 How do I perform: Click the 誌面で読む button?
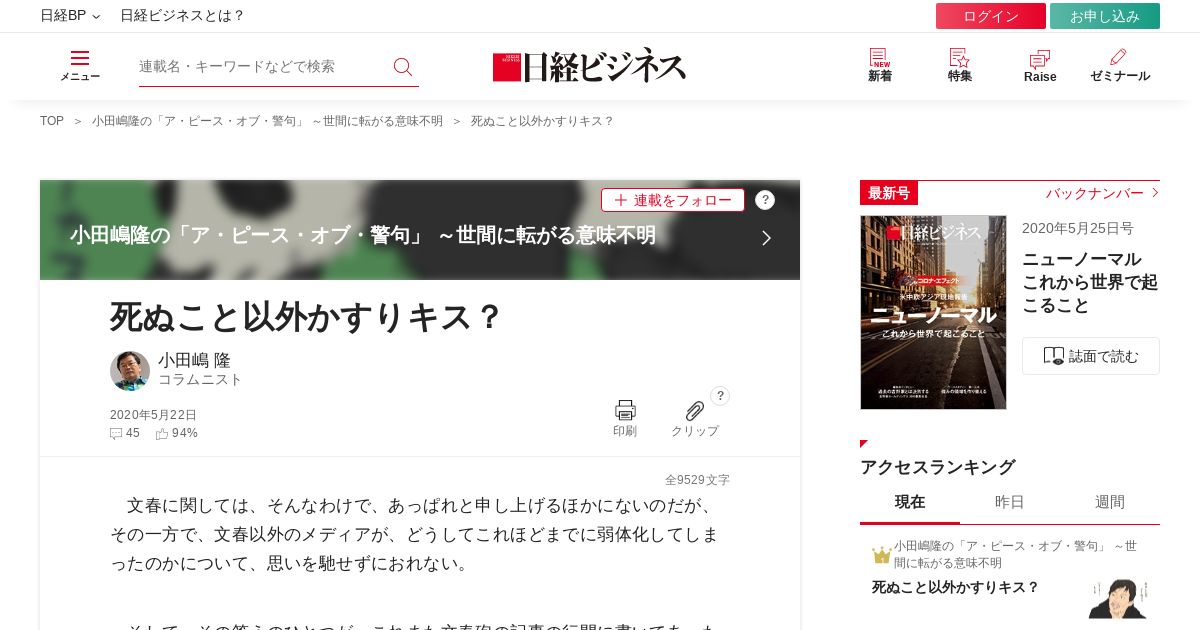pyautogui.click(x=1091, y=356)
